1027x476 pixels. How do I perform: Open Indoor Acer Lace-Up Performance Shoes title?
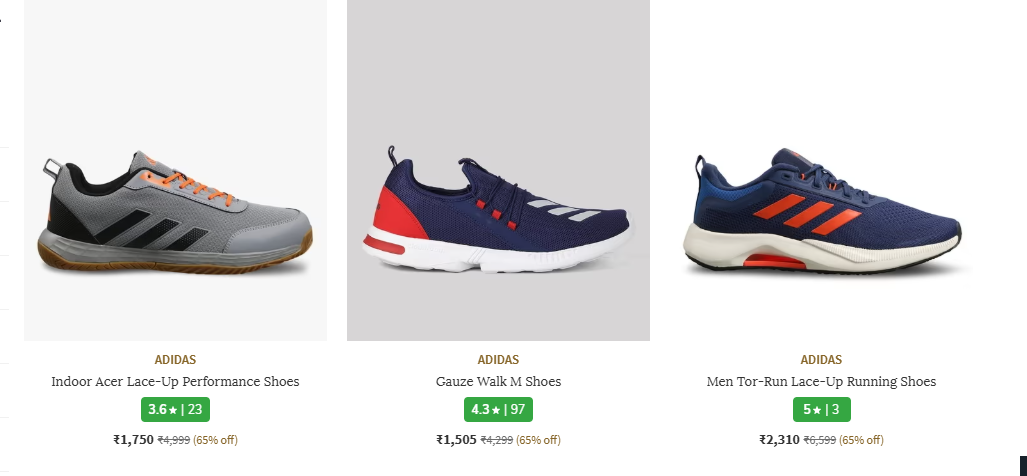coord(175,382)
